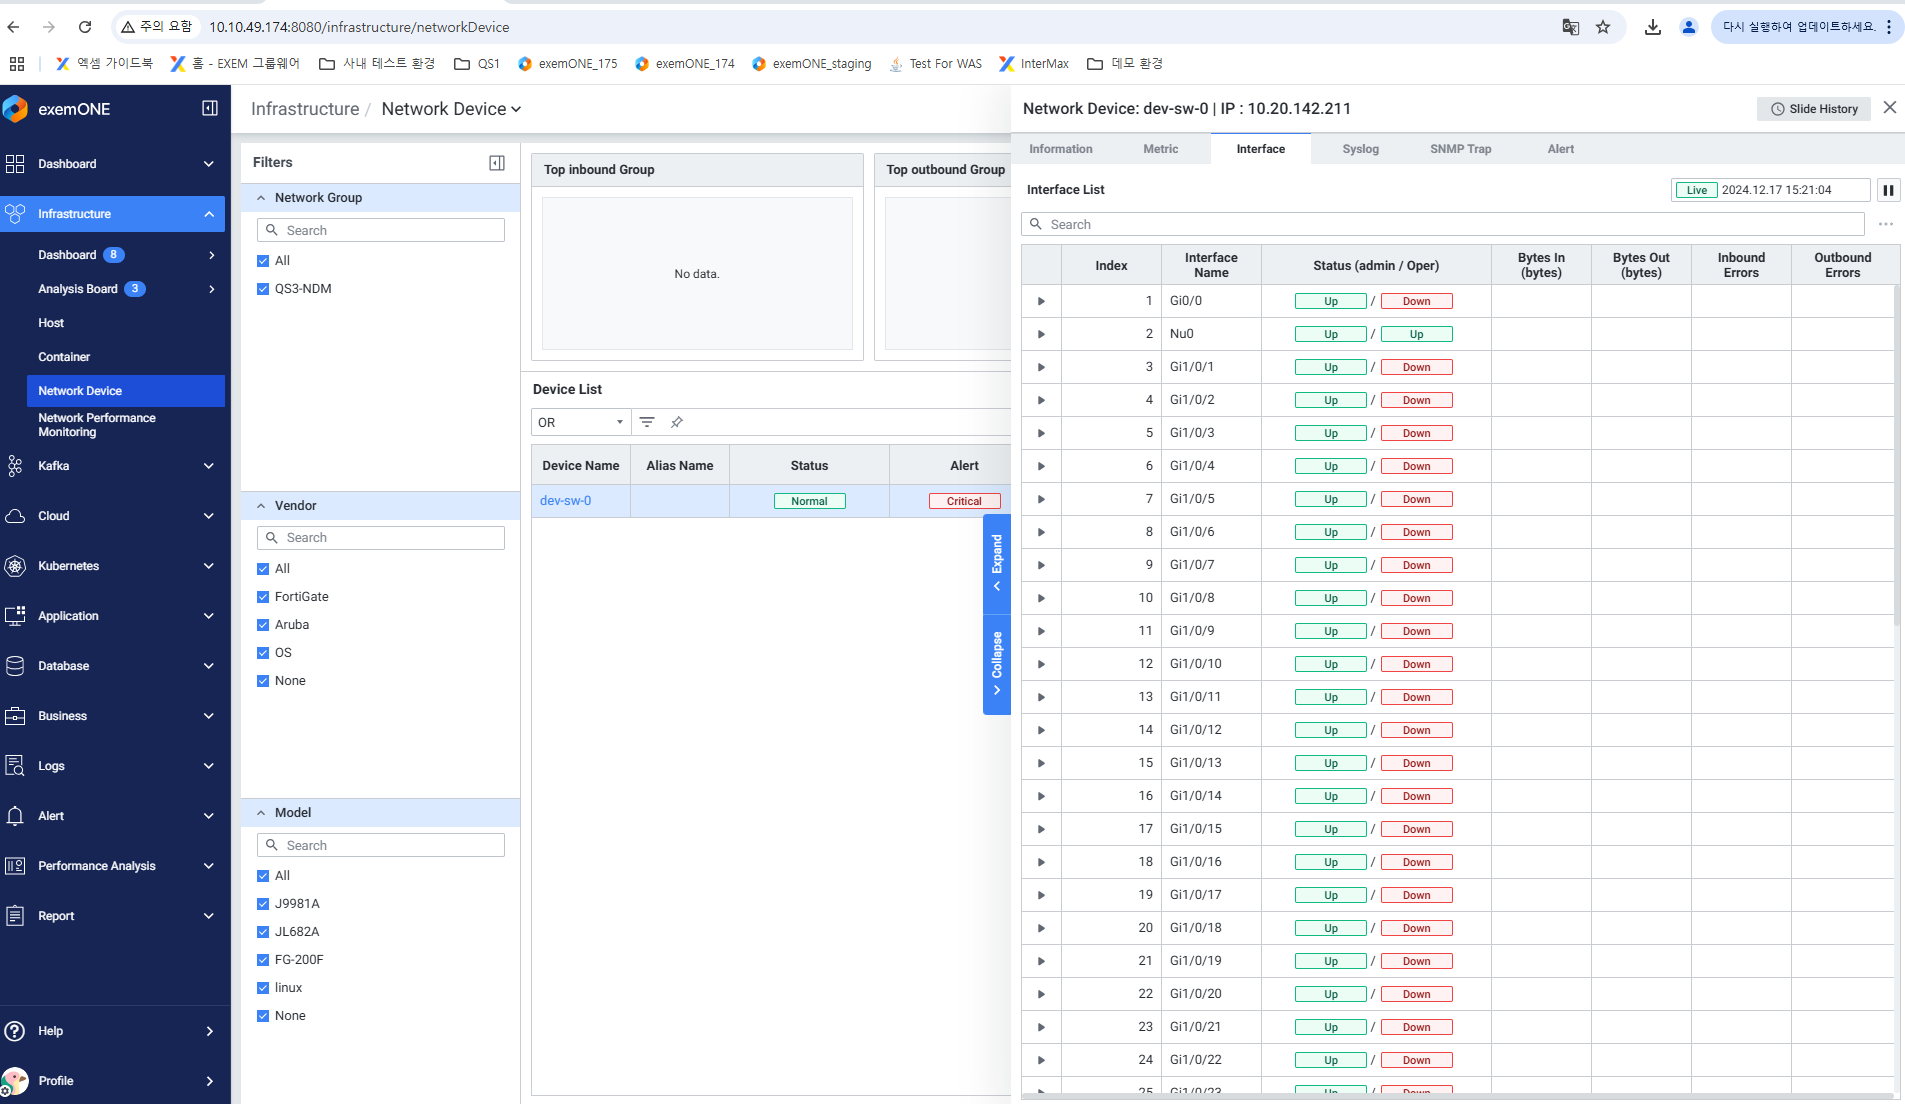Uncheck the QS3-NDM network group
Image resolution: width=1905 pixels, height=1104 pixels.
(263, 289)
